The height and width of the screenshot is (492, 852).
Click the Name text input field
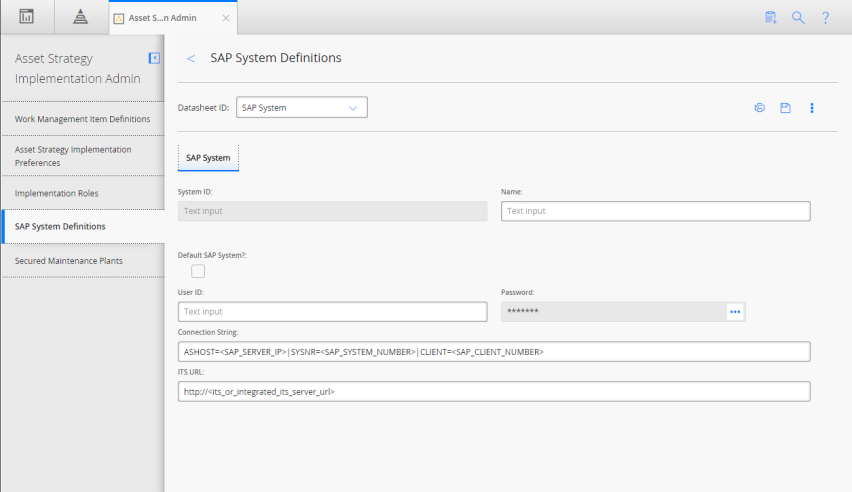pyautogui.click(x=655, y=211)
